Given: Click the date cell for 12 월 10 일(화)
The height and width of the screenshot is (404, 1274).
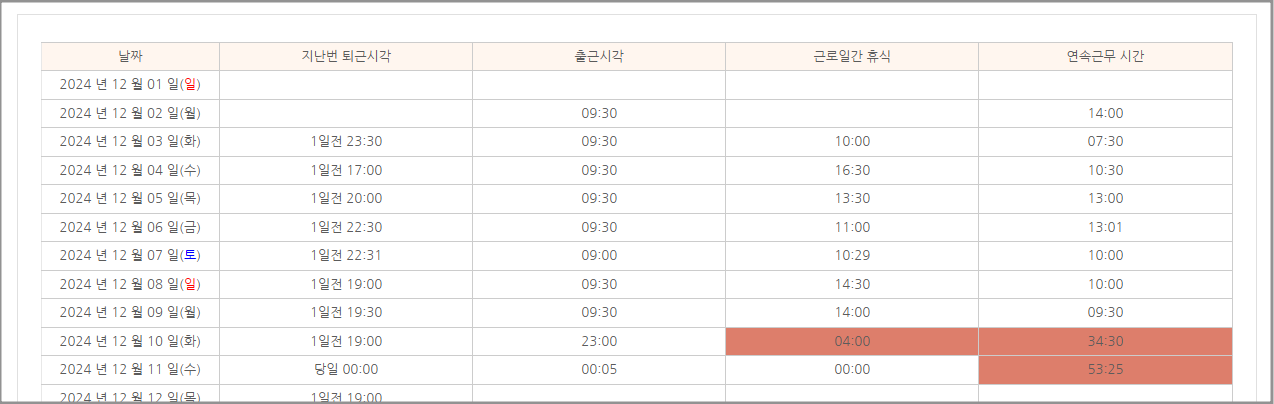Looking at the screenshot, I should (130, 341).
